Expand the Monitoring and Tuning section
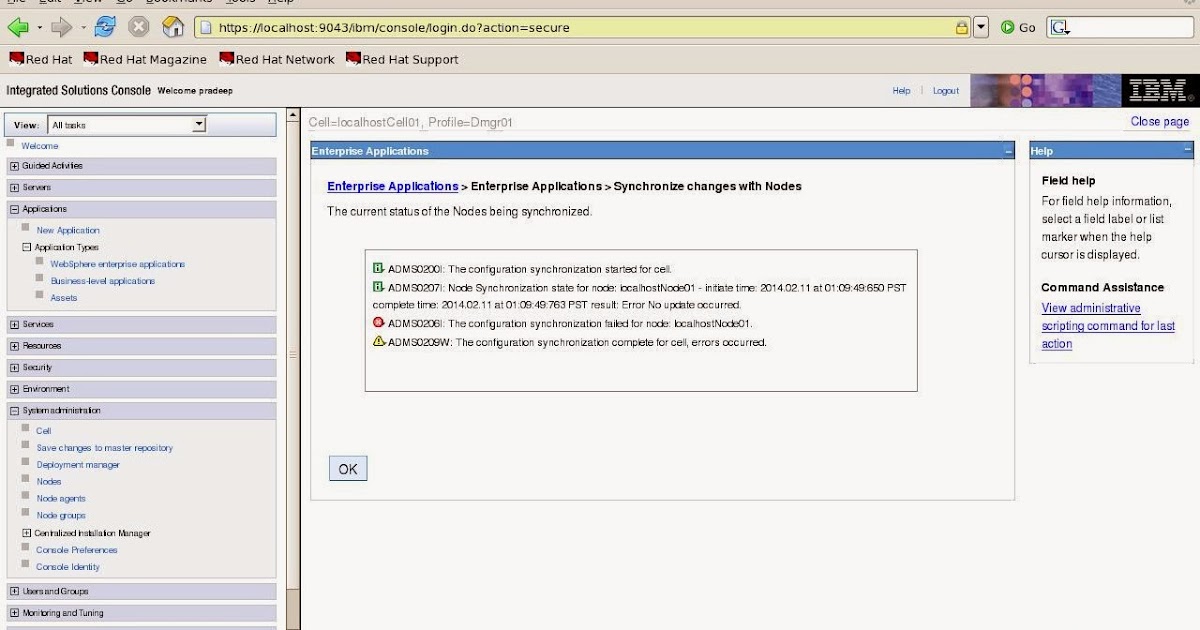1200x630 pixels. (x=14, y=613)
